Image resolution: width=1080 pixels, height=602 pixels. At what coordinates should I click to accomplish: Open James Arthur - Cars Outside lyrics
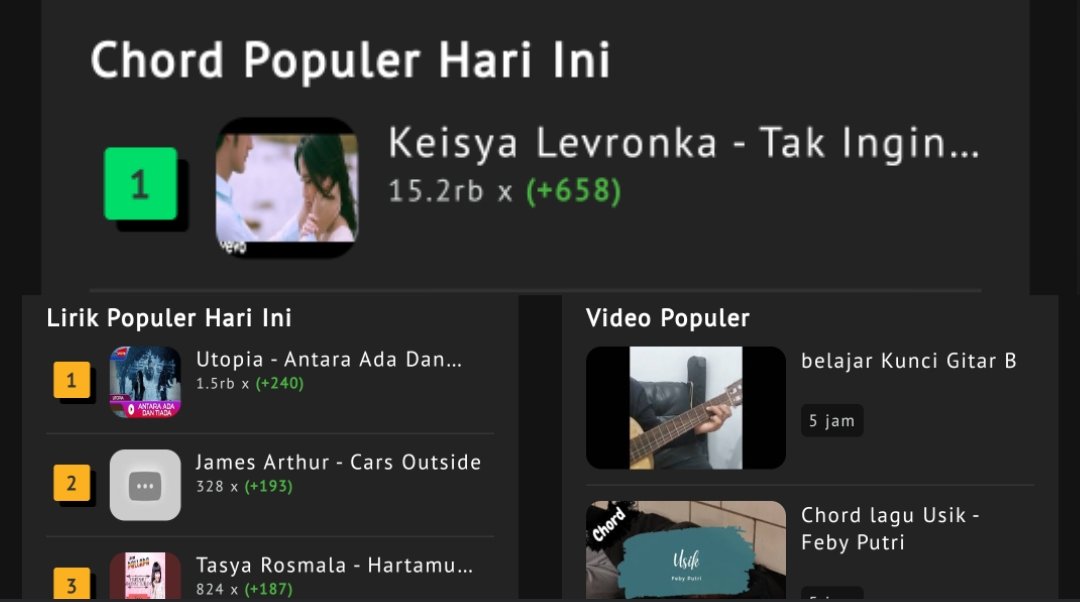[338, 462]
